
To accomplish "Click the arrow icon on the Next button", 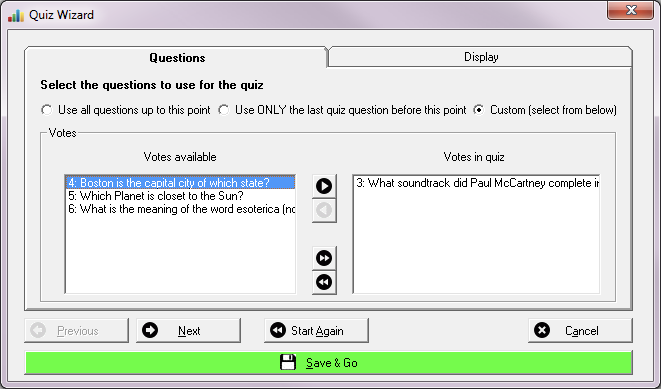I will pyautogui.click(x=150, y=330).
